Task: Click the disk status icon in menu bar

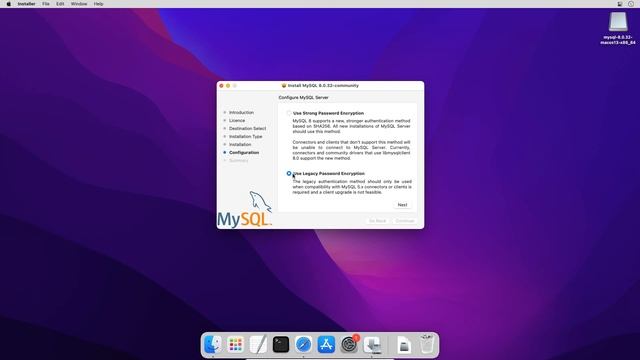Action: pos(620,4)
